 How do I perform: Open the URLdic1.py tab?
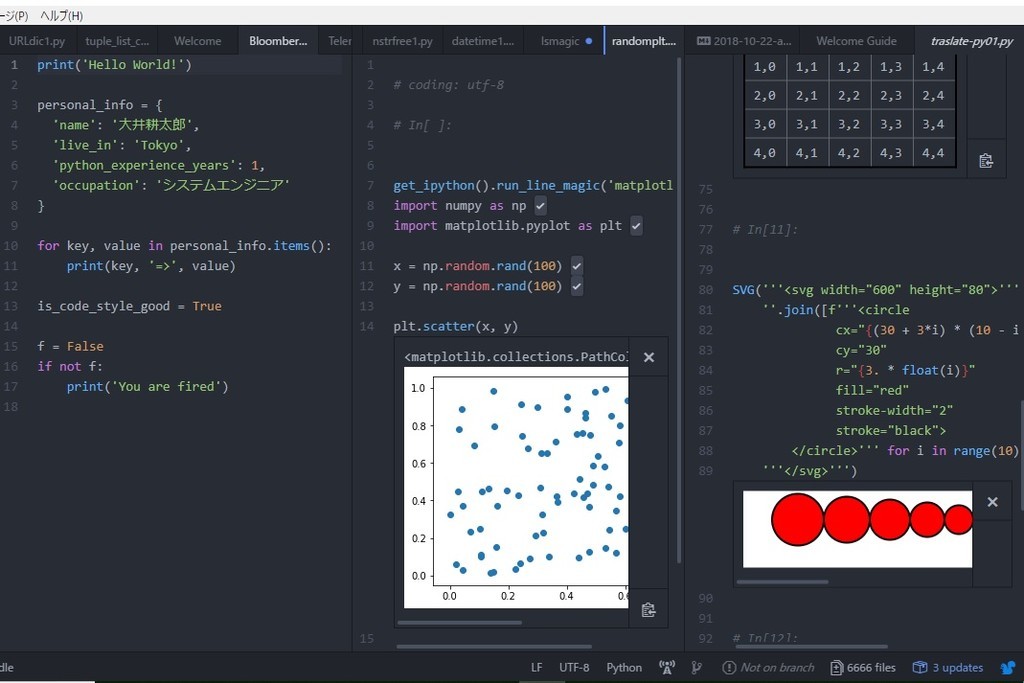coord(37,40)
